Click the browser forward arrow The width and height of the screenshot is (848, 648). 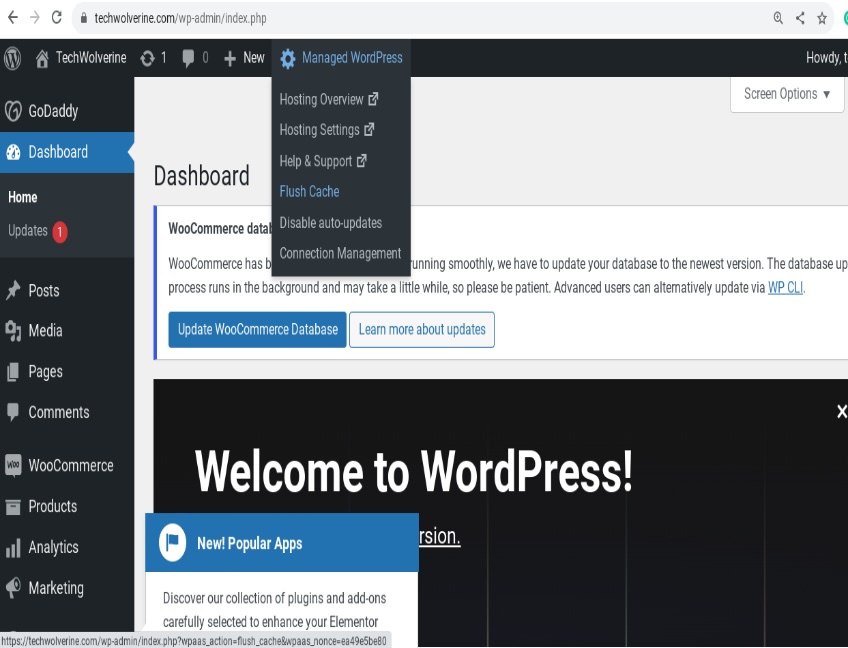point(35,18)
